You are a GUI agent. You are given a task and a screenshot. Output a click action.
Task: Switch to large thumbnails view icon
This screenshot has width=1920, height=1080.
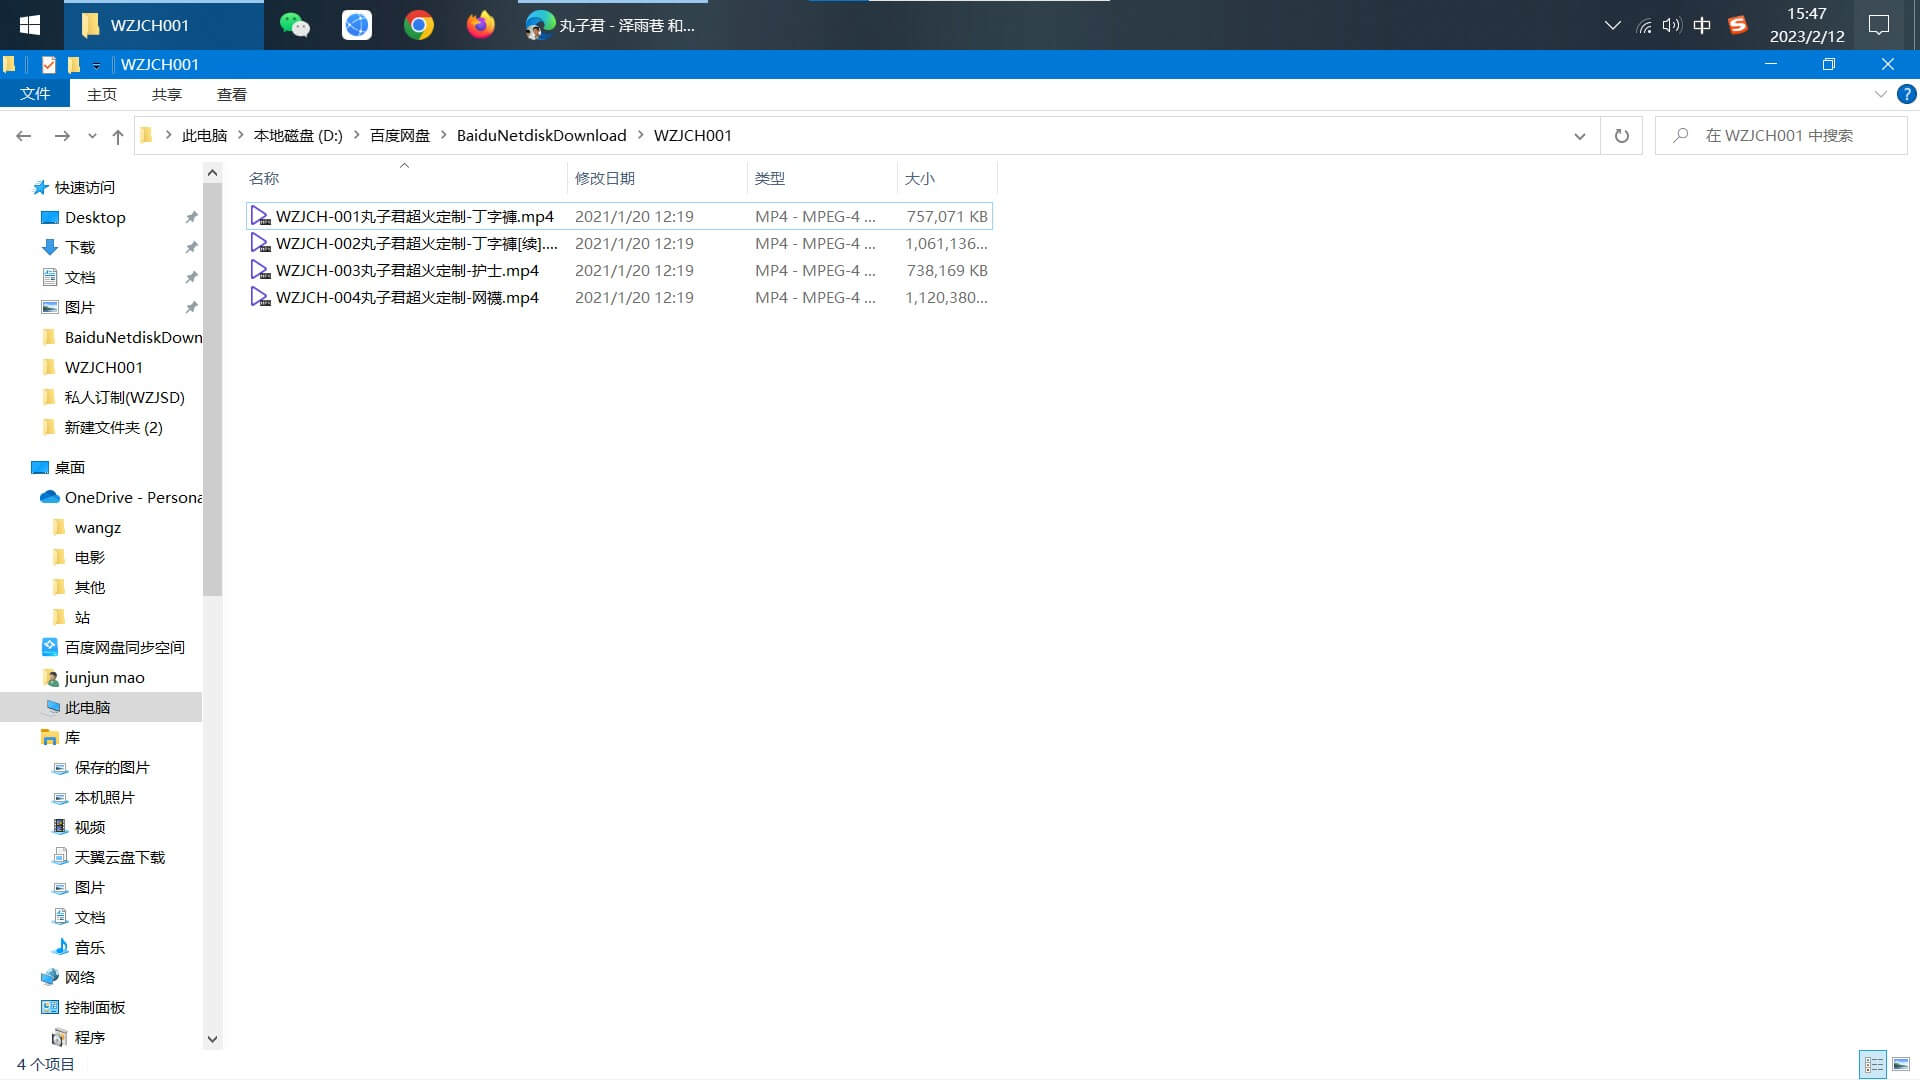click(x=1901, y=1064)
